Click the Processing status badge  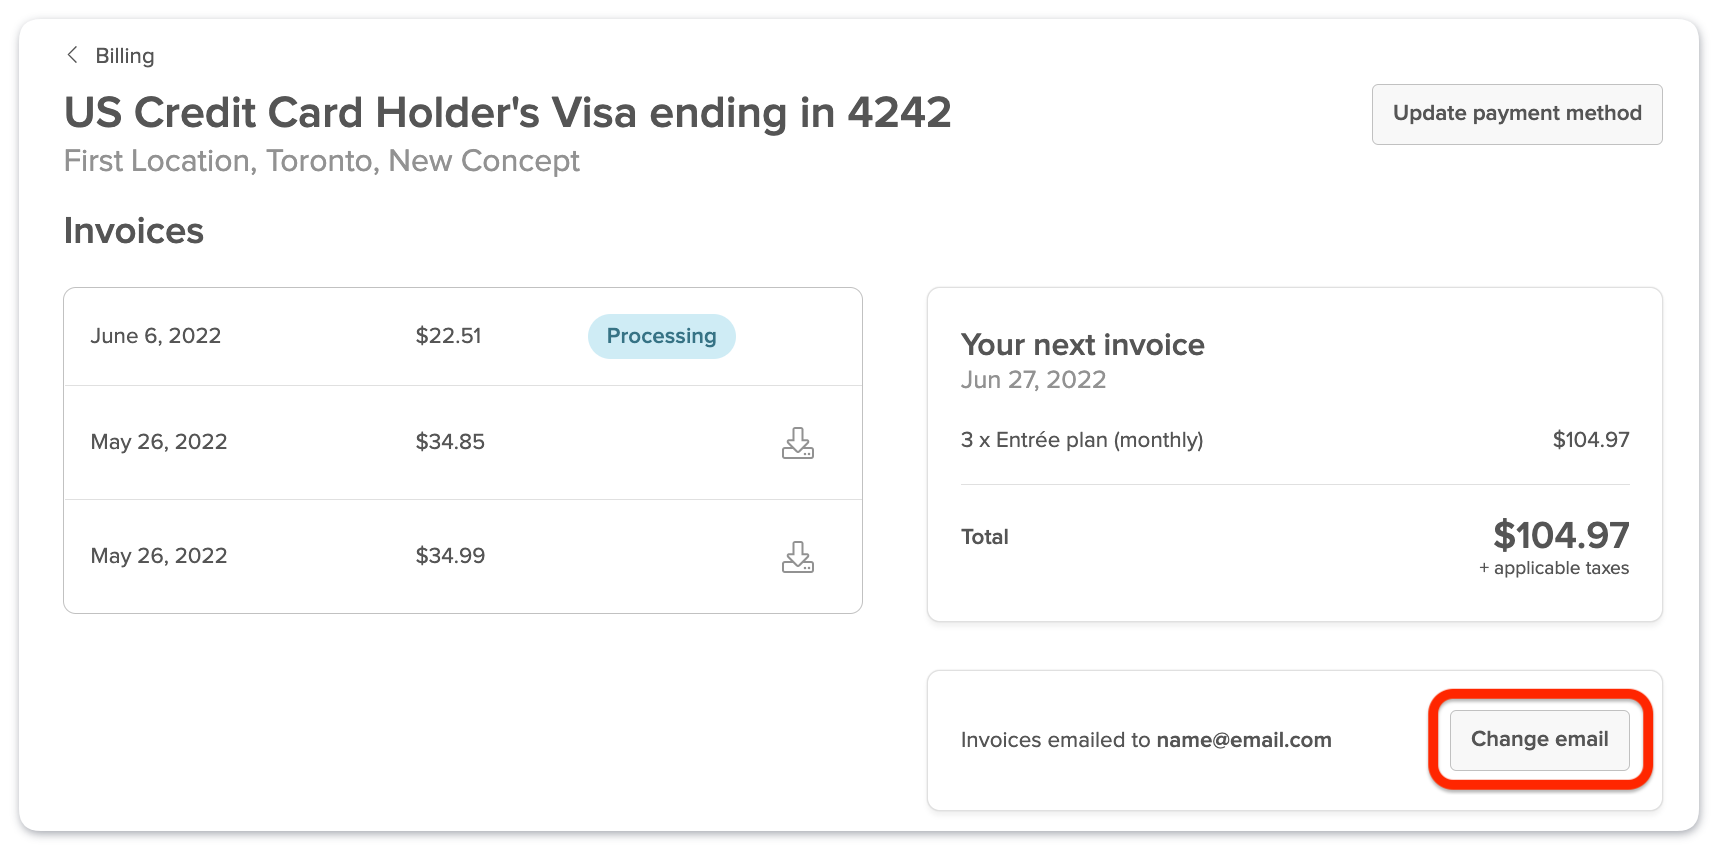tap(661, 336)
